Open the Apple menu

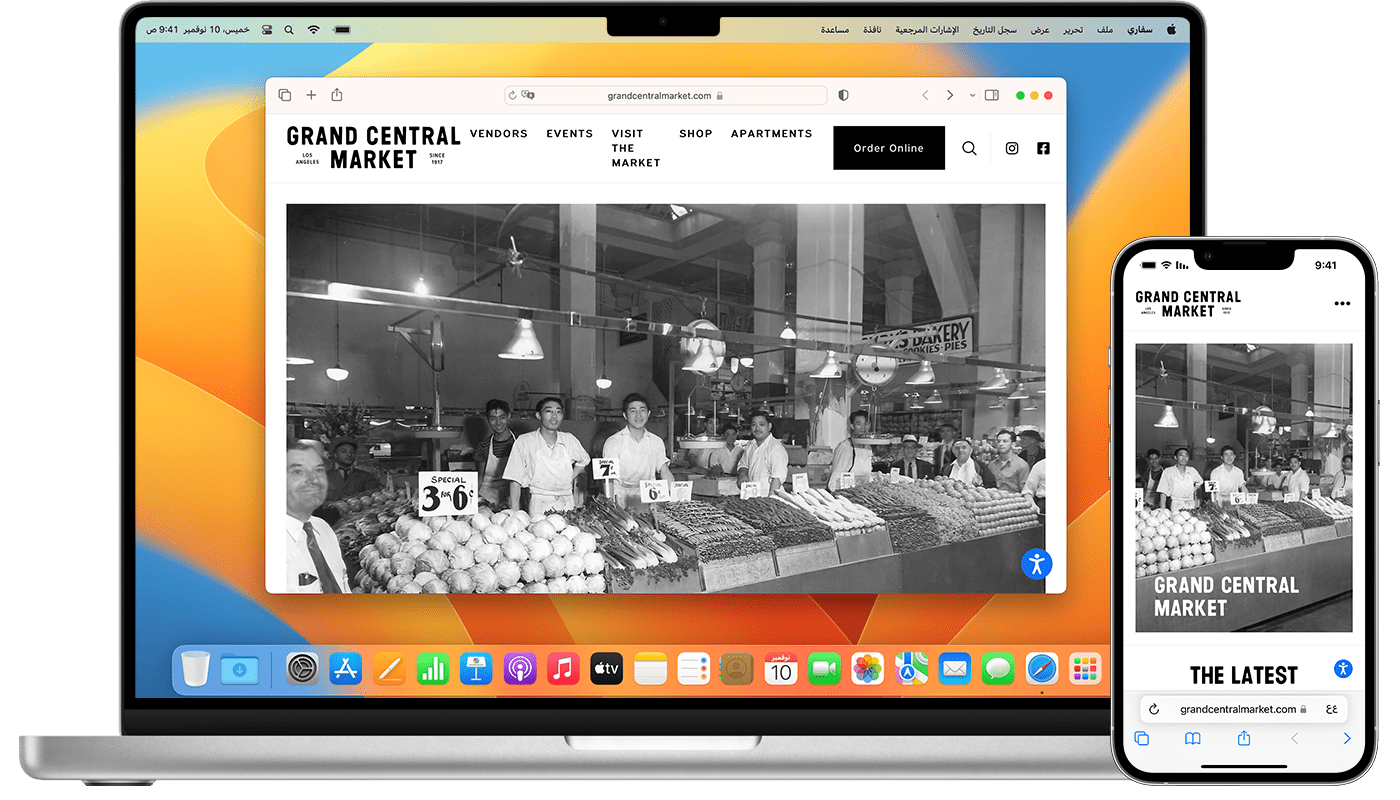pos(1171,30)
